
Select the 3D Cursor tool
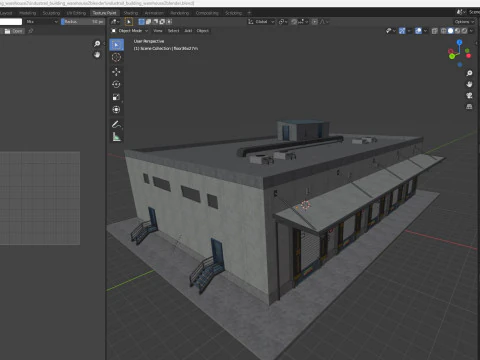(x=116, y=57)
